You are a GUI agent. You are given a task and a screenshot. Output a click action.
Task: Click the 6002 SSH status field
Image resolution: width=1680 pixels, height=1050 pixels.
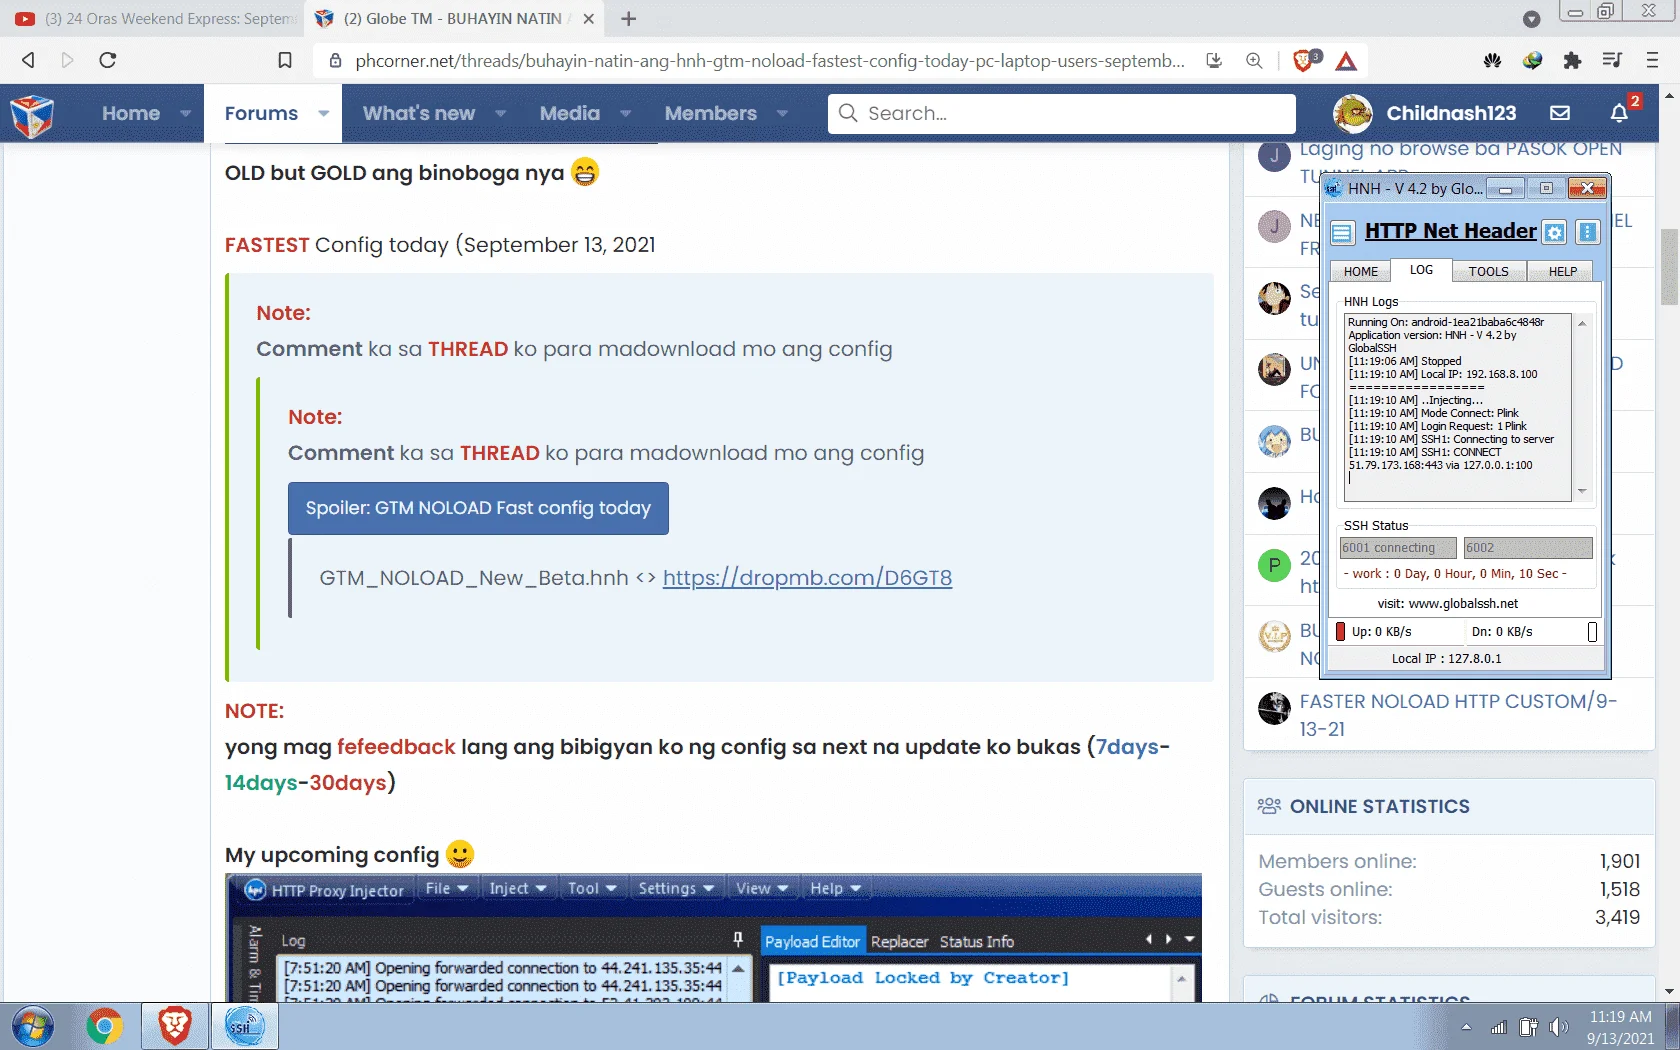tap(1528, 548)
